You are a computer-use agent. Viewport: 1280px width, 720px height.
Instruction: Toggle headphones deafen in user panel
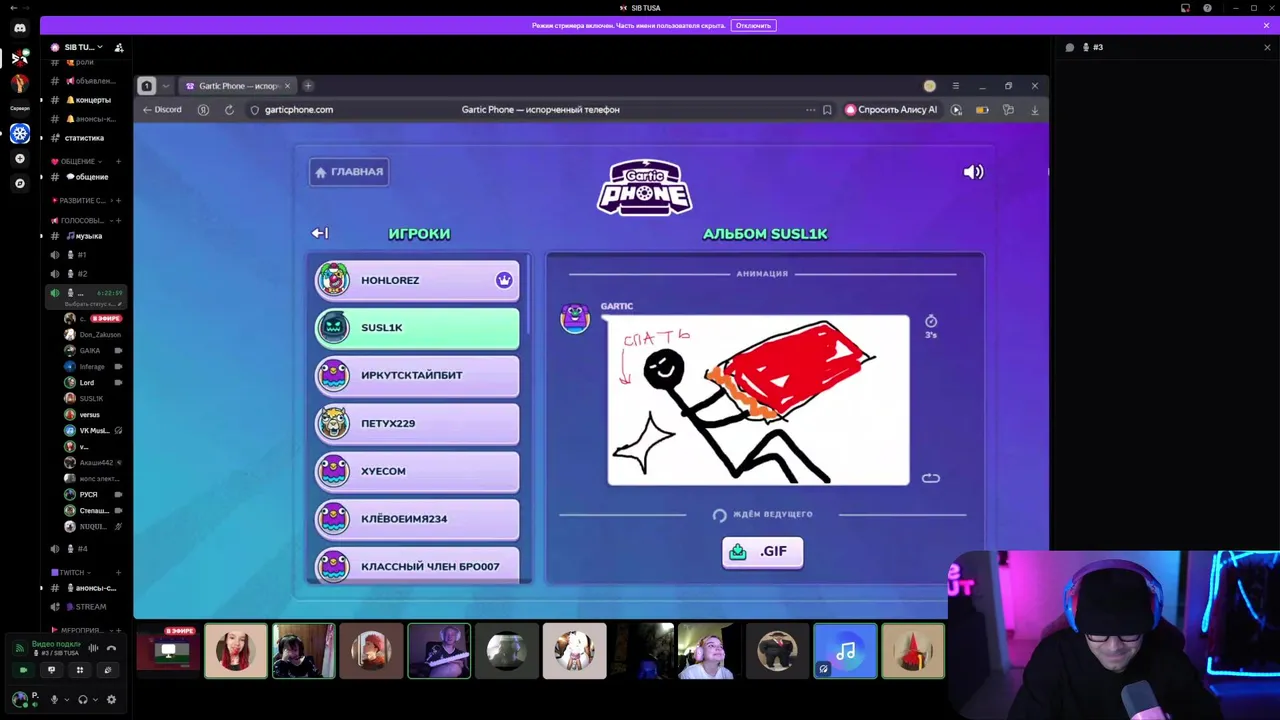pos(83,699)
